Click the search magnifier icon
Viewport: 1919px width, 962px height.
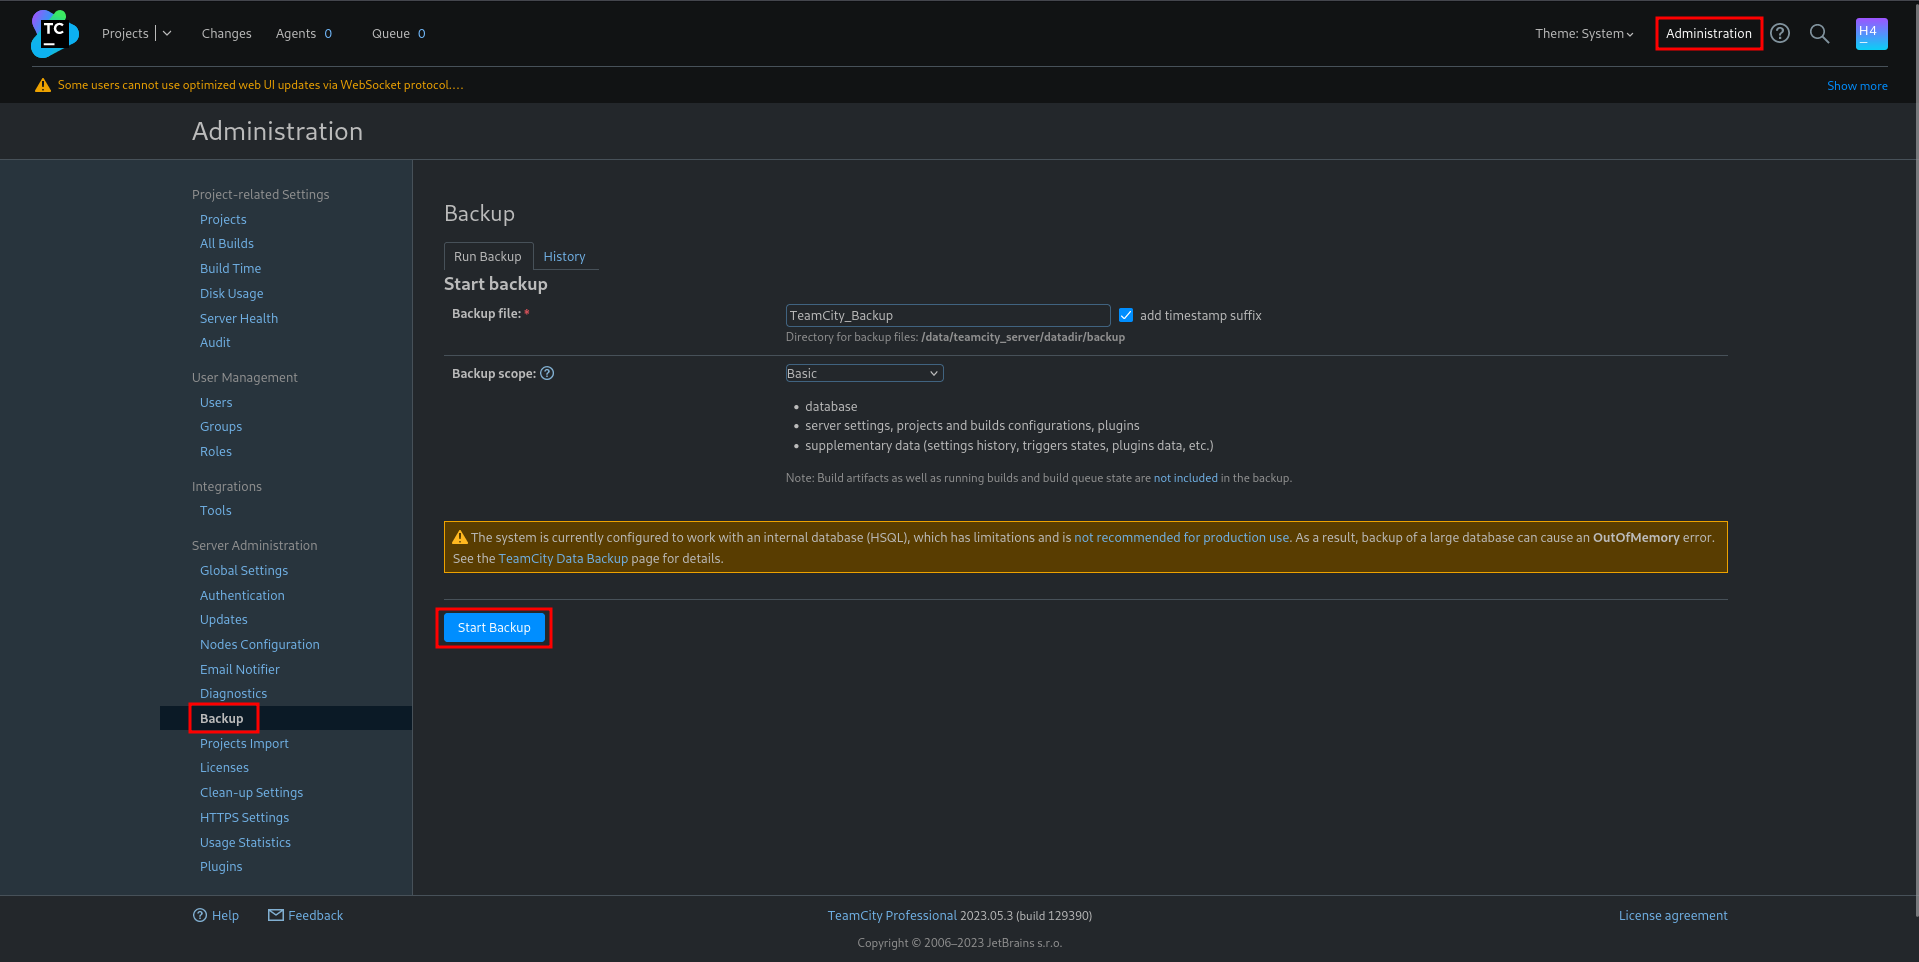click(1819, 34)
